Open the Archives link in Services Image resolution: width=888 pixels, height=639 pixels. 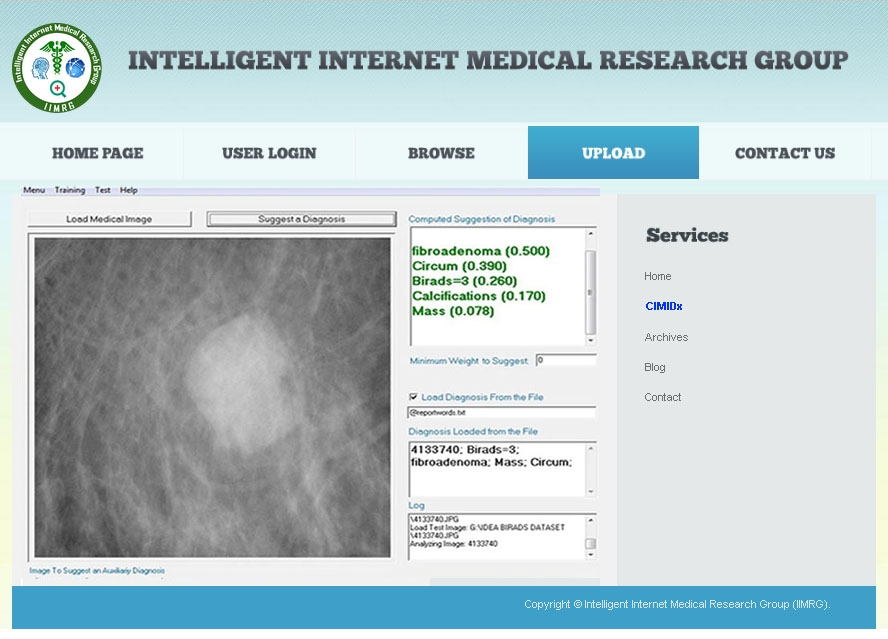[x=666, y=337]
